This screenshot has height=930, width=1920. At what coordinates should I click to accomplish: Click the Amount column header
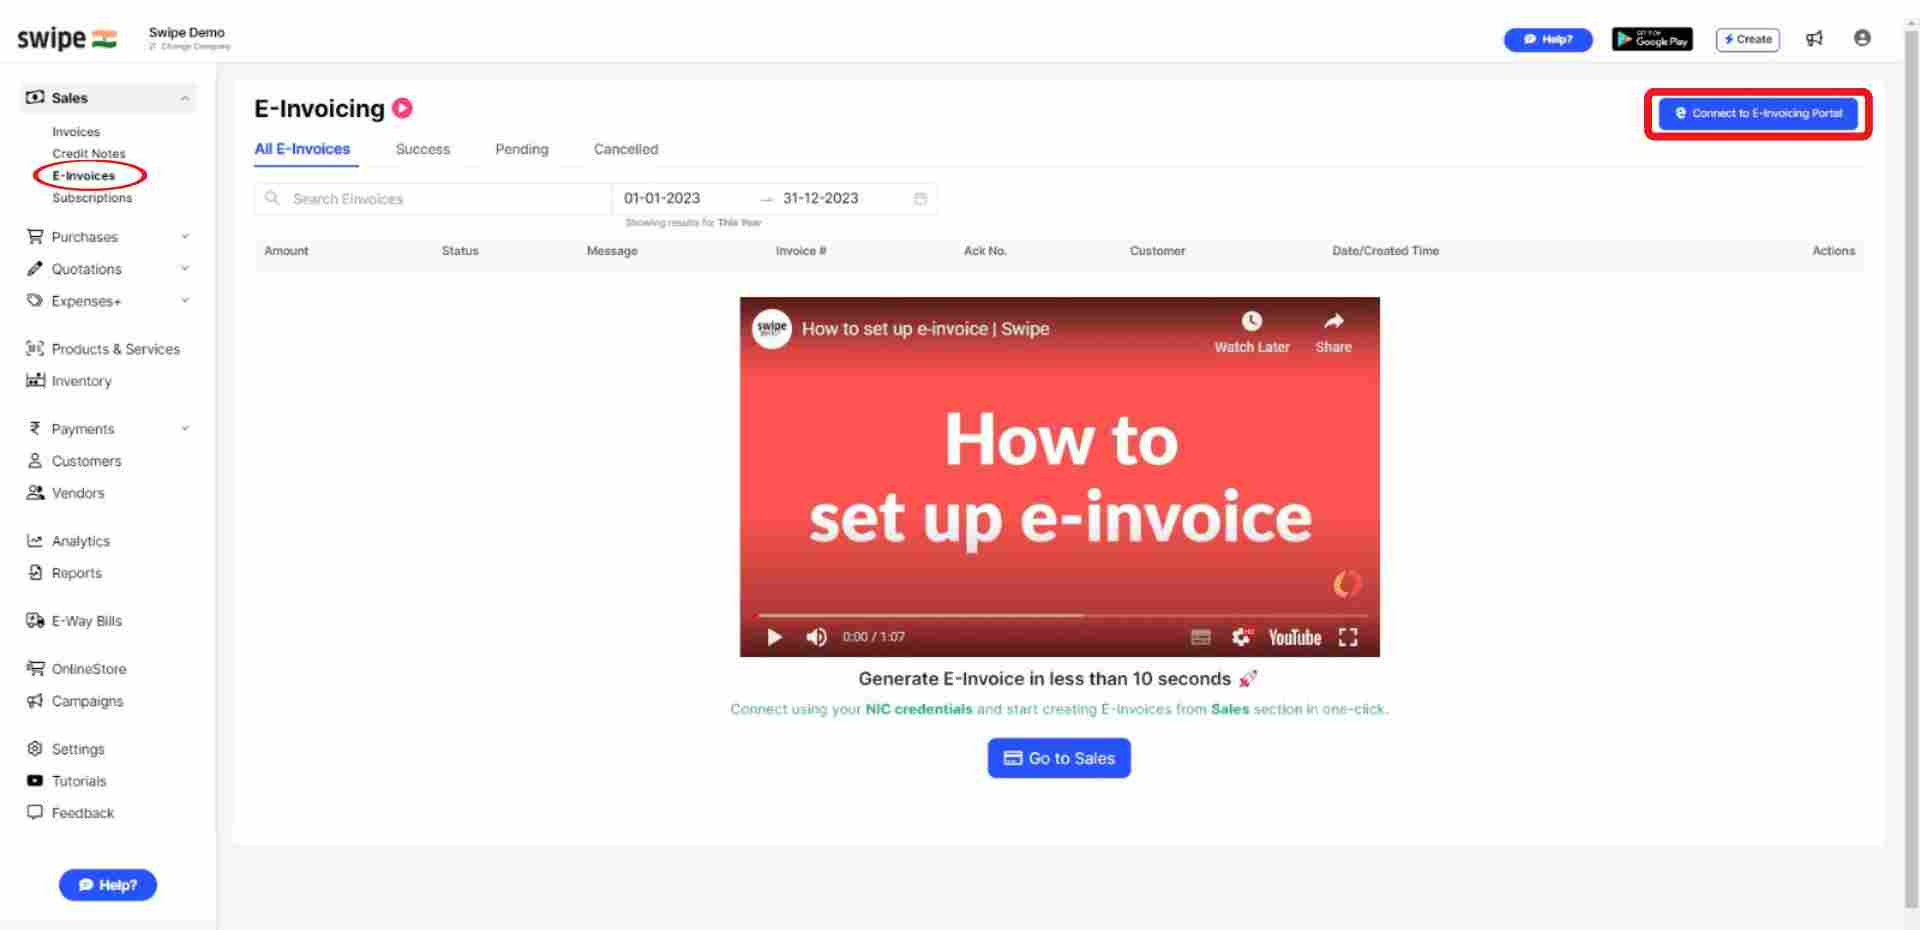pyautogui.click(x=286, y=251)
